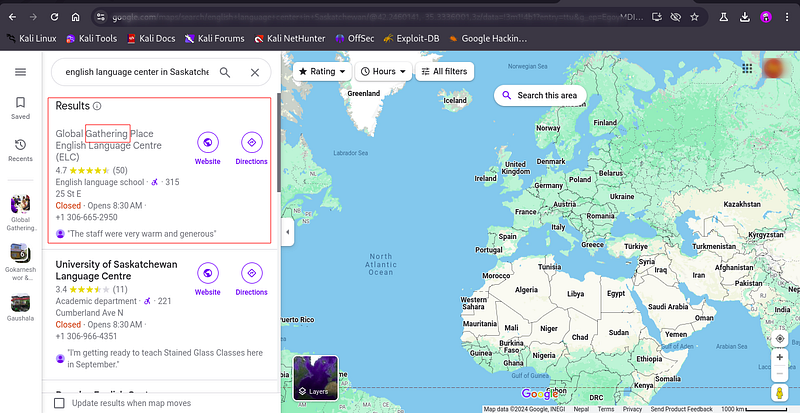This screenshot has height=413, width=800.
Task: Click the search text input field
Action: (x=135, y=72)
